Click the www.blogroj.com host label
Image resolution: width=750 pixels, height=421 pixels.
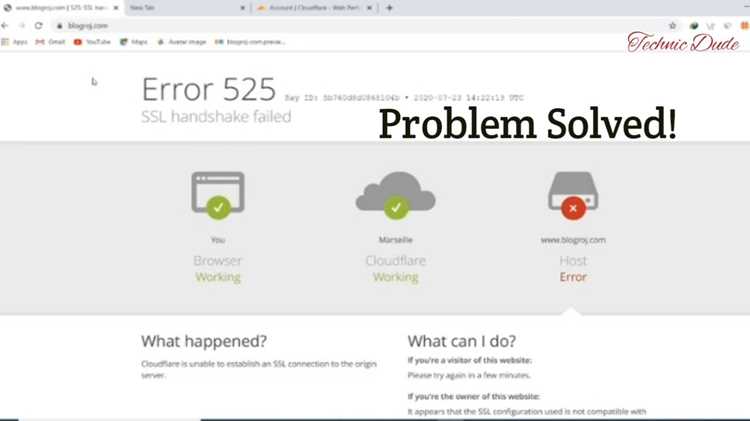pos(573,240)
